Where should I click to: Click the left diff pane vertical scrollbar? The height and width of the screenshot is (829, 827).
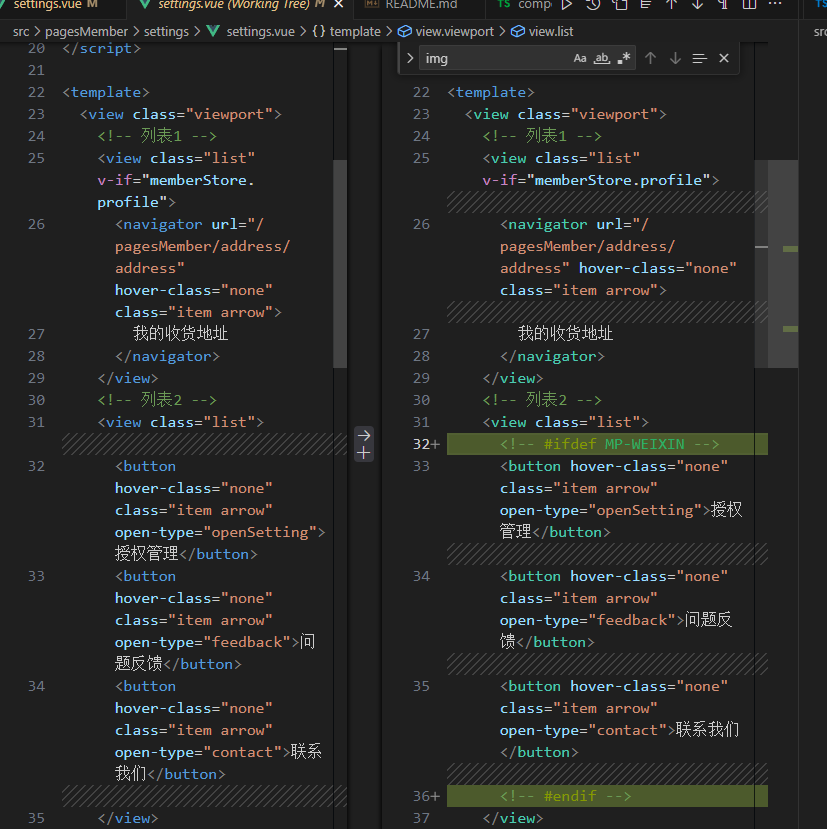(340, 263)
